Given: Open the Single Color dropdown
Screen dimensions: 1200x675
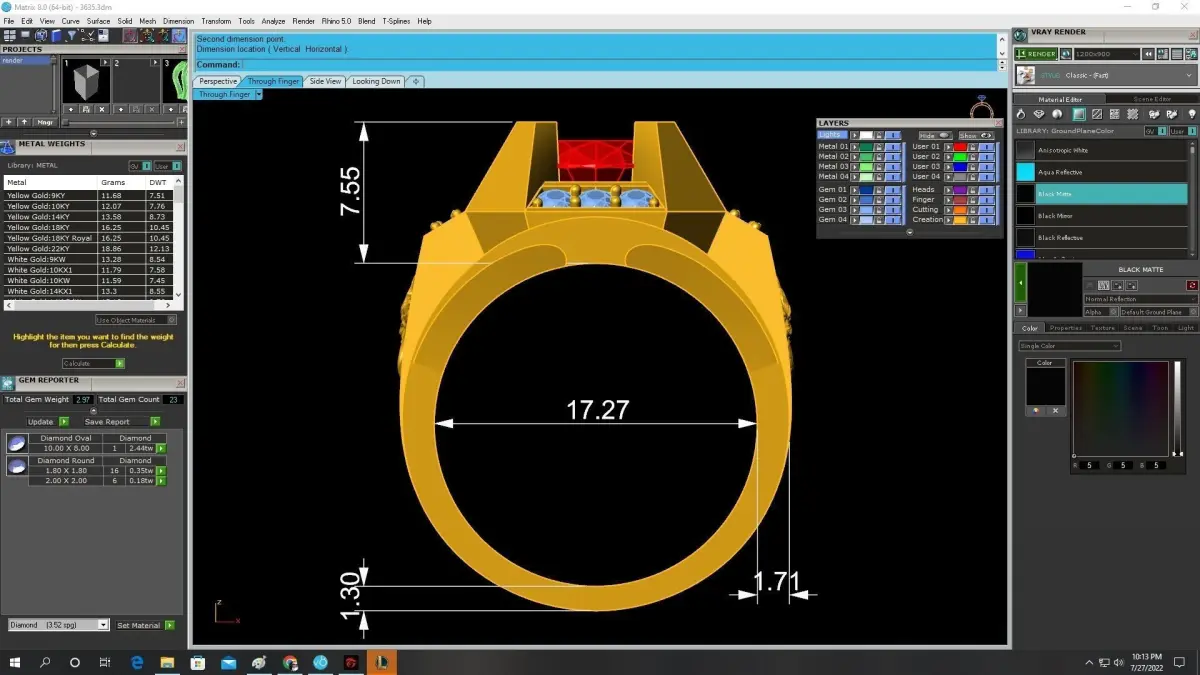Looking at the screenshot, I should [1070, 346].
